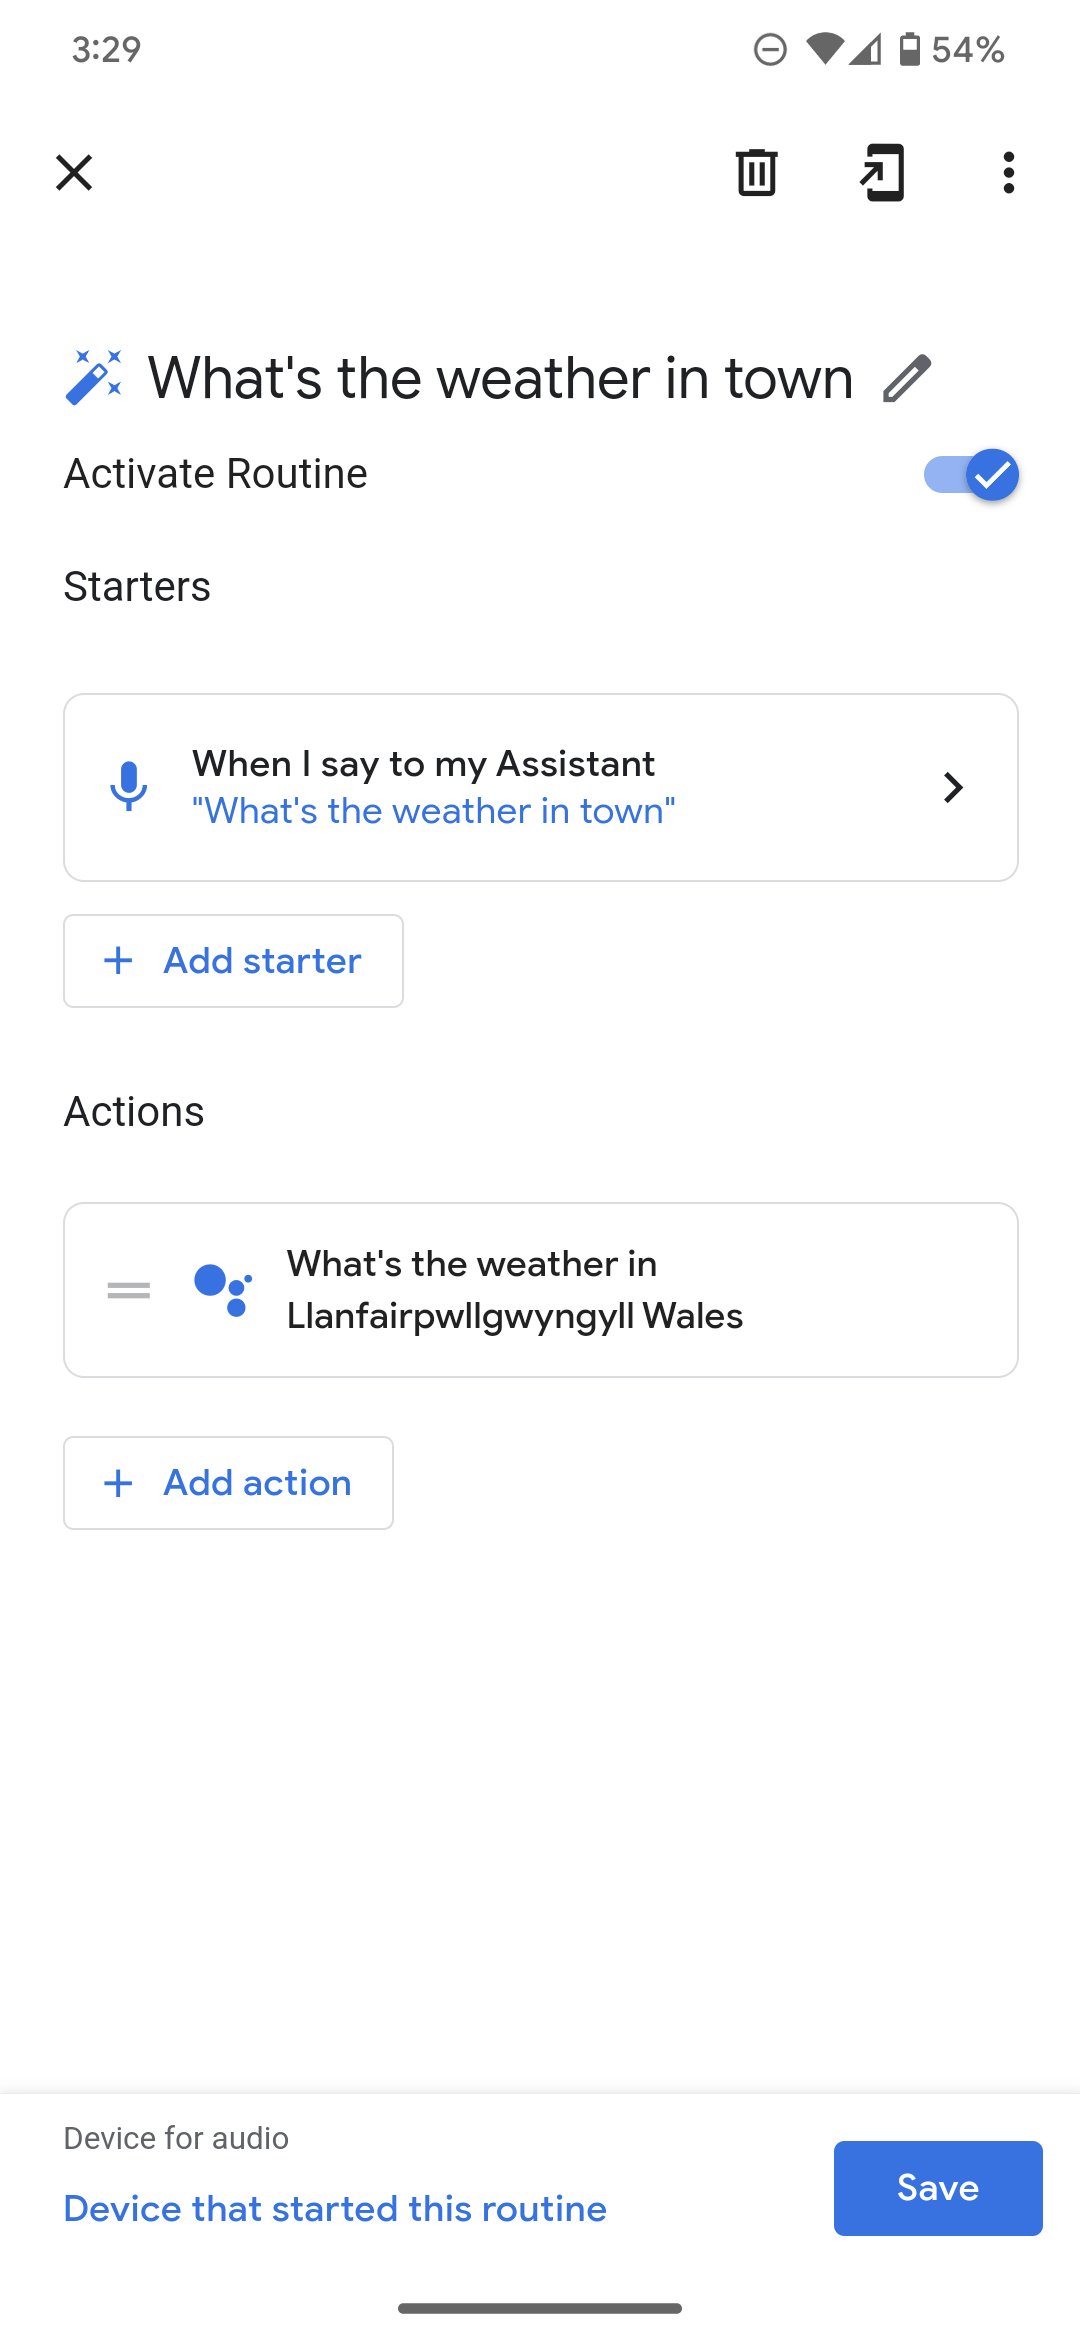
Task: Close the routine editor with X
Action: (x=74, y=173)
